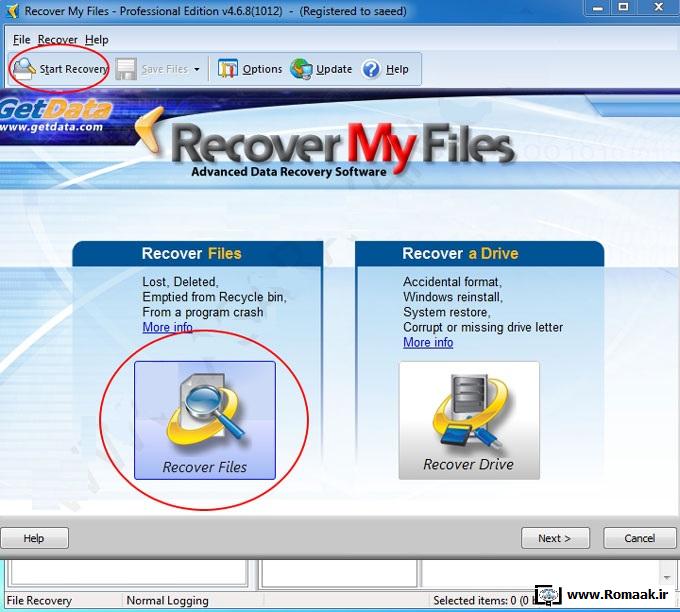Open the Help menu in menu bar
Screen dimensions: 680x612
pos(97,40)
